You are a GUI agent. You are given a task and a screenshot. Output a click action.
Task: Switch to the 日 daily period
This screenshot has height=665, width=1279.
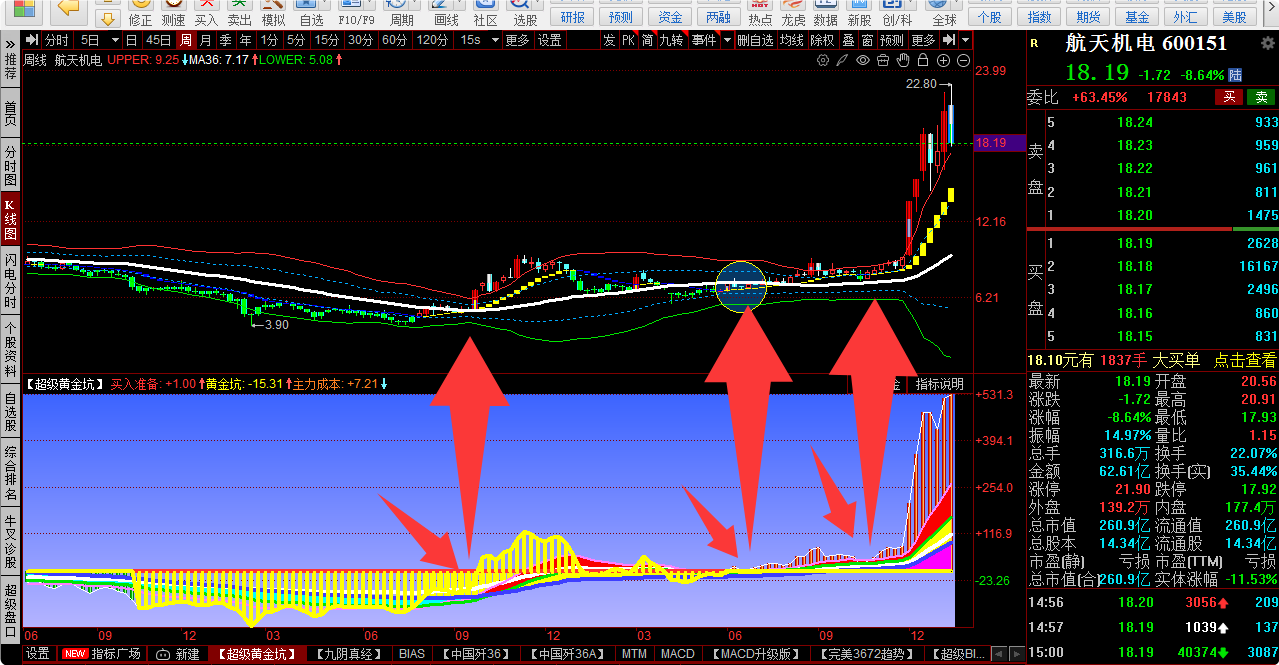coord(132,40)
